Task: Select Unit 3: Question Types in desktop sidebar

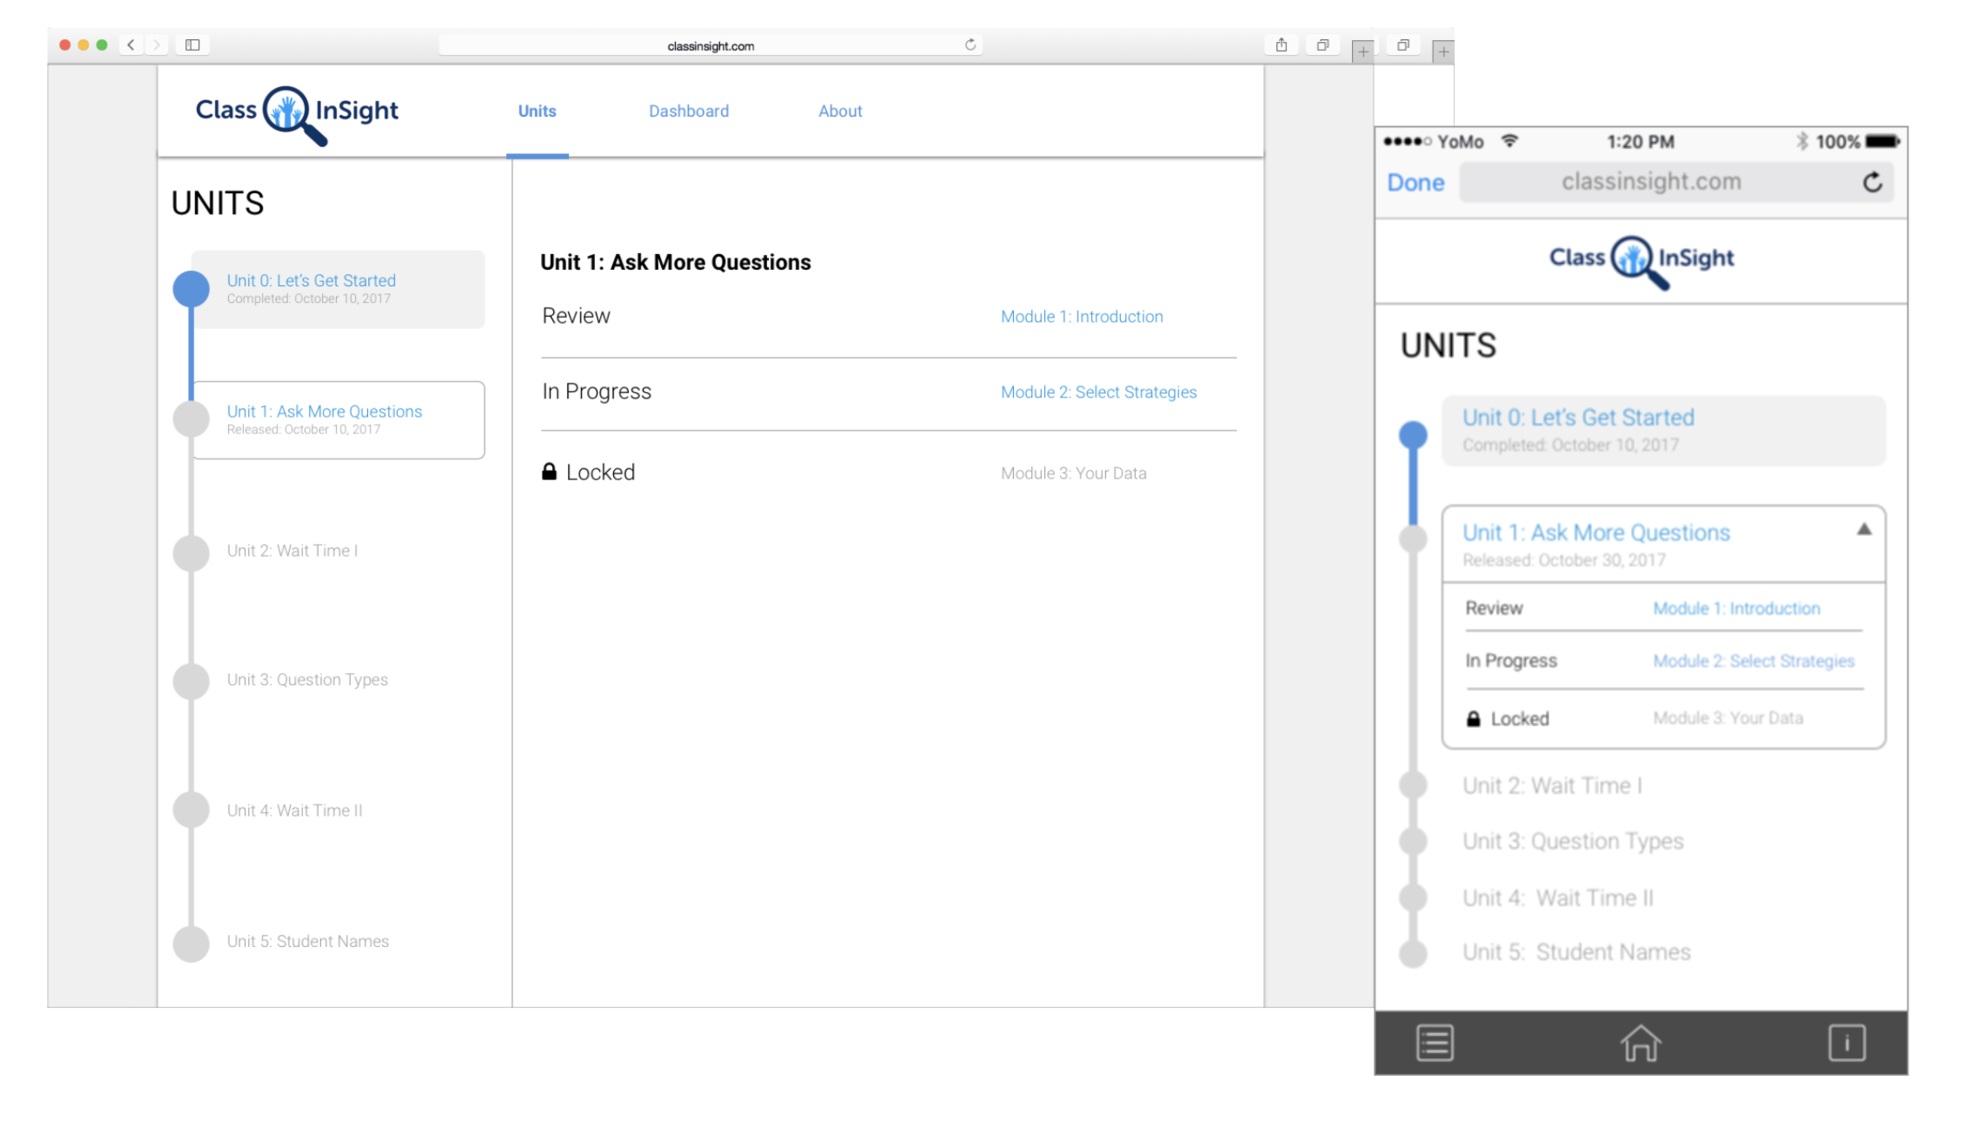Action: (307, 680)
